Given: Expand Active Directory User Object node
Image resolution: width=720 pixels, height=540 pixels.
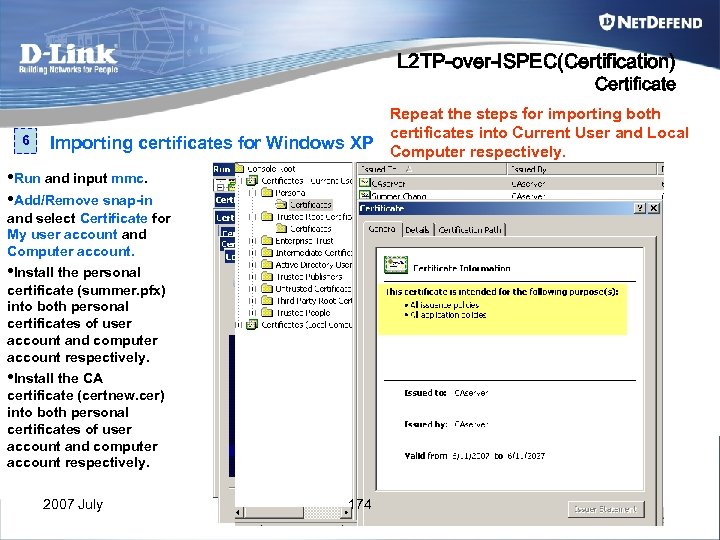Looking at the screenshot, I should [252, 264].
